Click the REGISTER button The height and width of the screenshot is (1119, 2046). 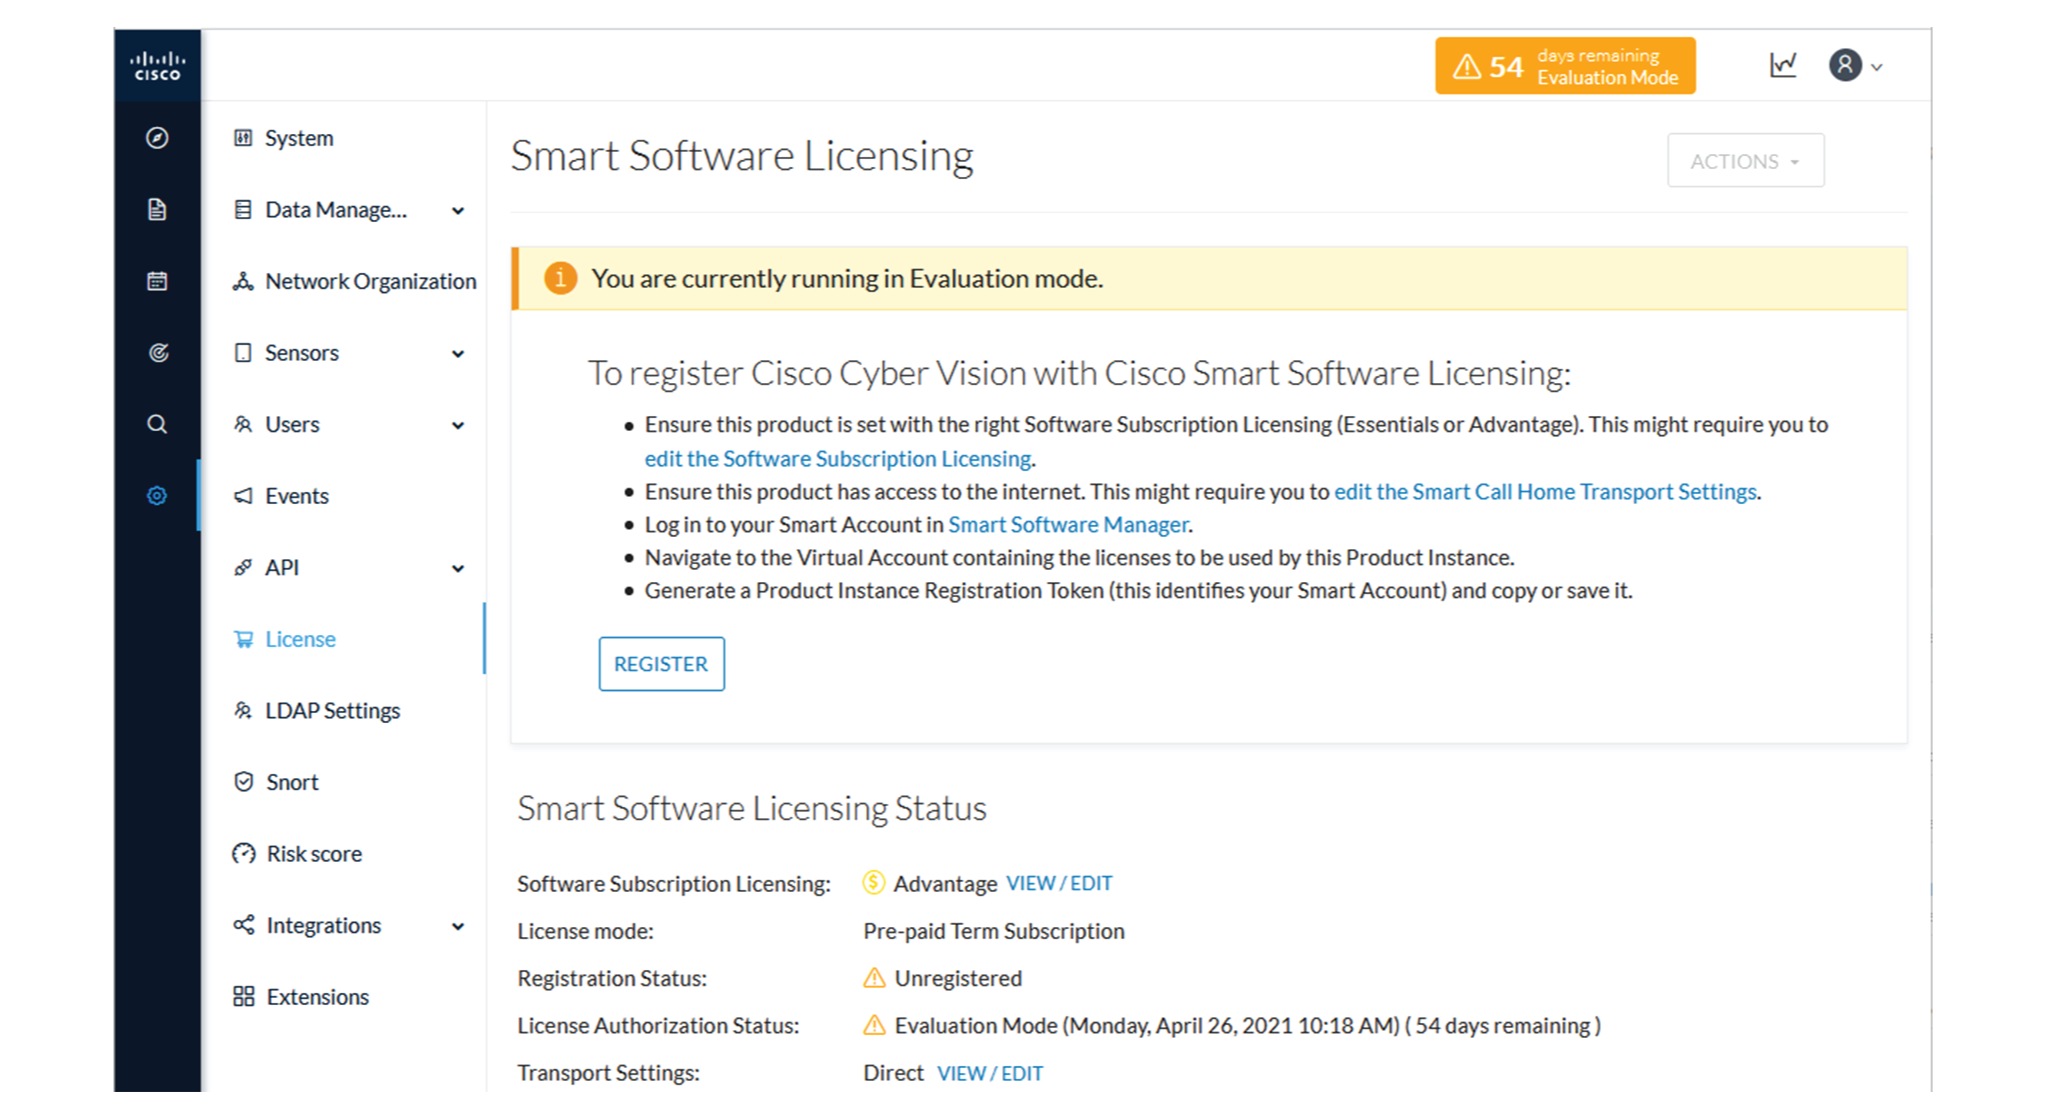pyautogui.click(x=661, y=663)
